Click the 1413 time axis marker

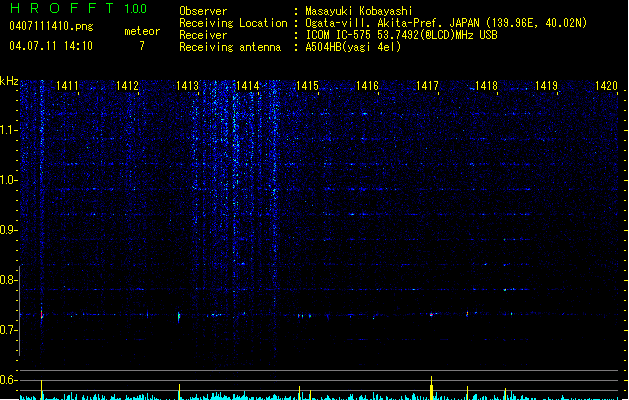[x=187, y=85]
